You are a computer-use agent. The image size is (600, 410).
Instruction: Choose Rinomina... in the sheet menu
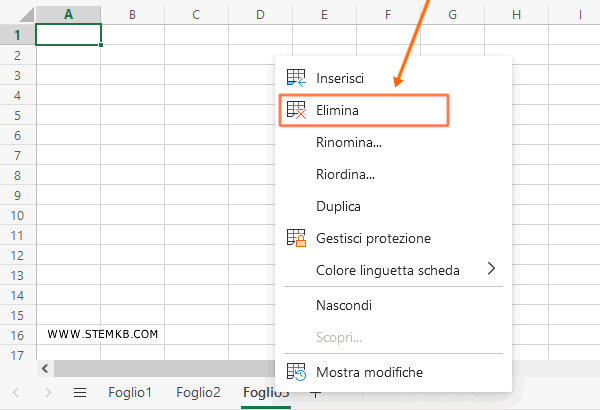393,142
